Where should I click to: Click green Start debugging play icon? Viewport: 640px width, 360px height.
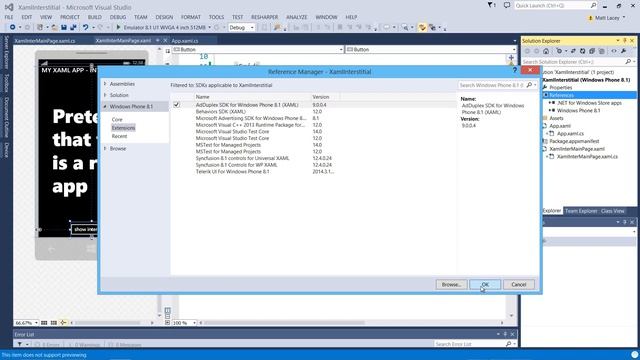coord(118,27)
